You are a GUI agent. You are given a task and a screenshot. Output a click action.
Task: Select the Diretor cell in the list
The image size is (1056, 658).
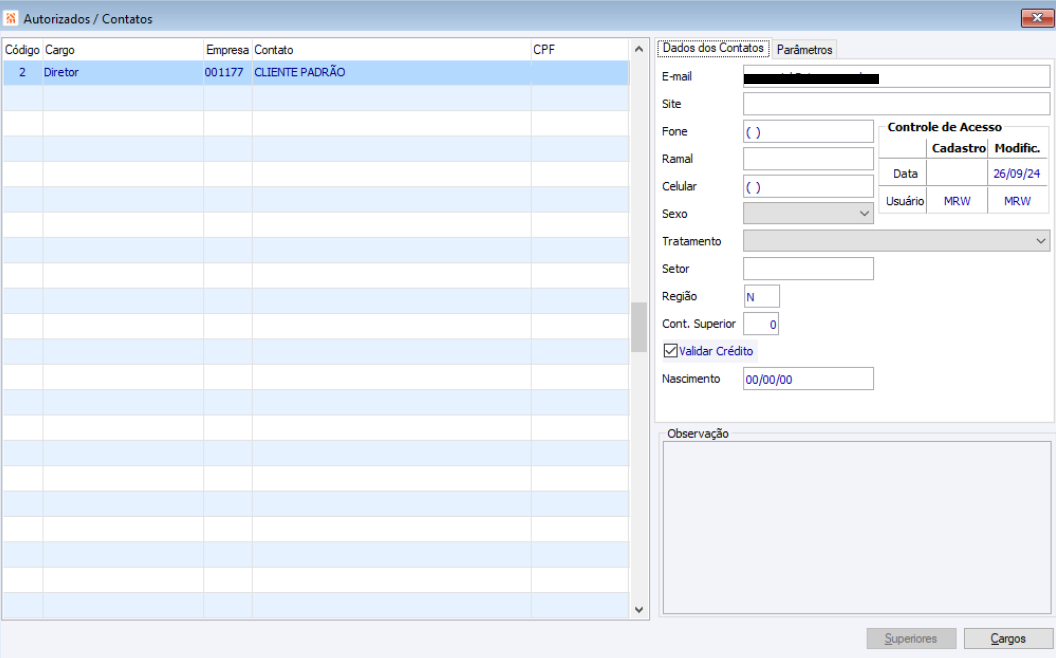click(x=123, y=72)
